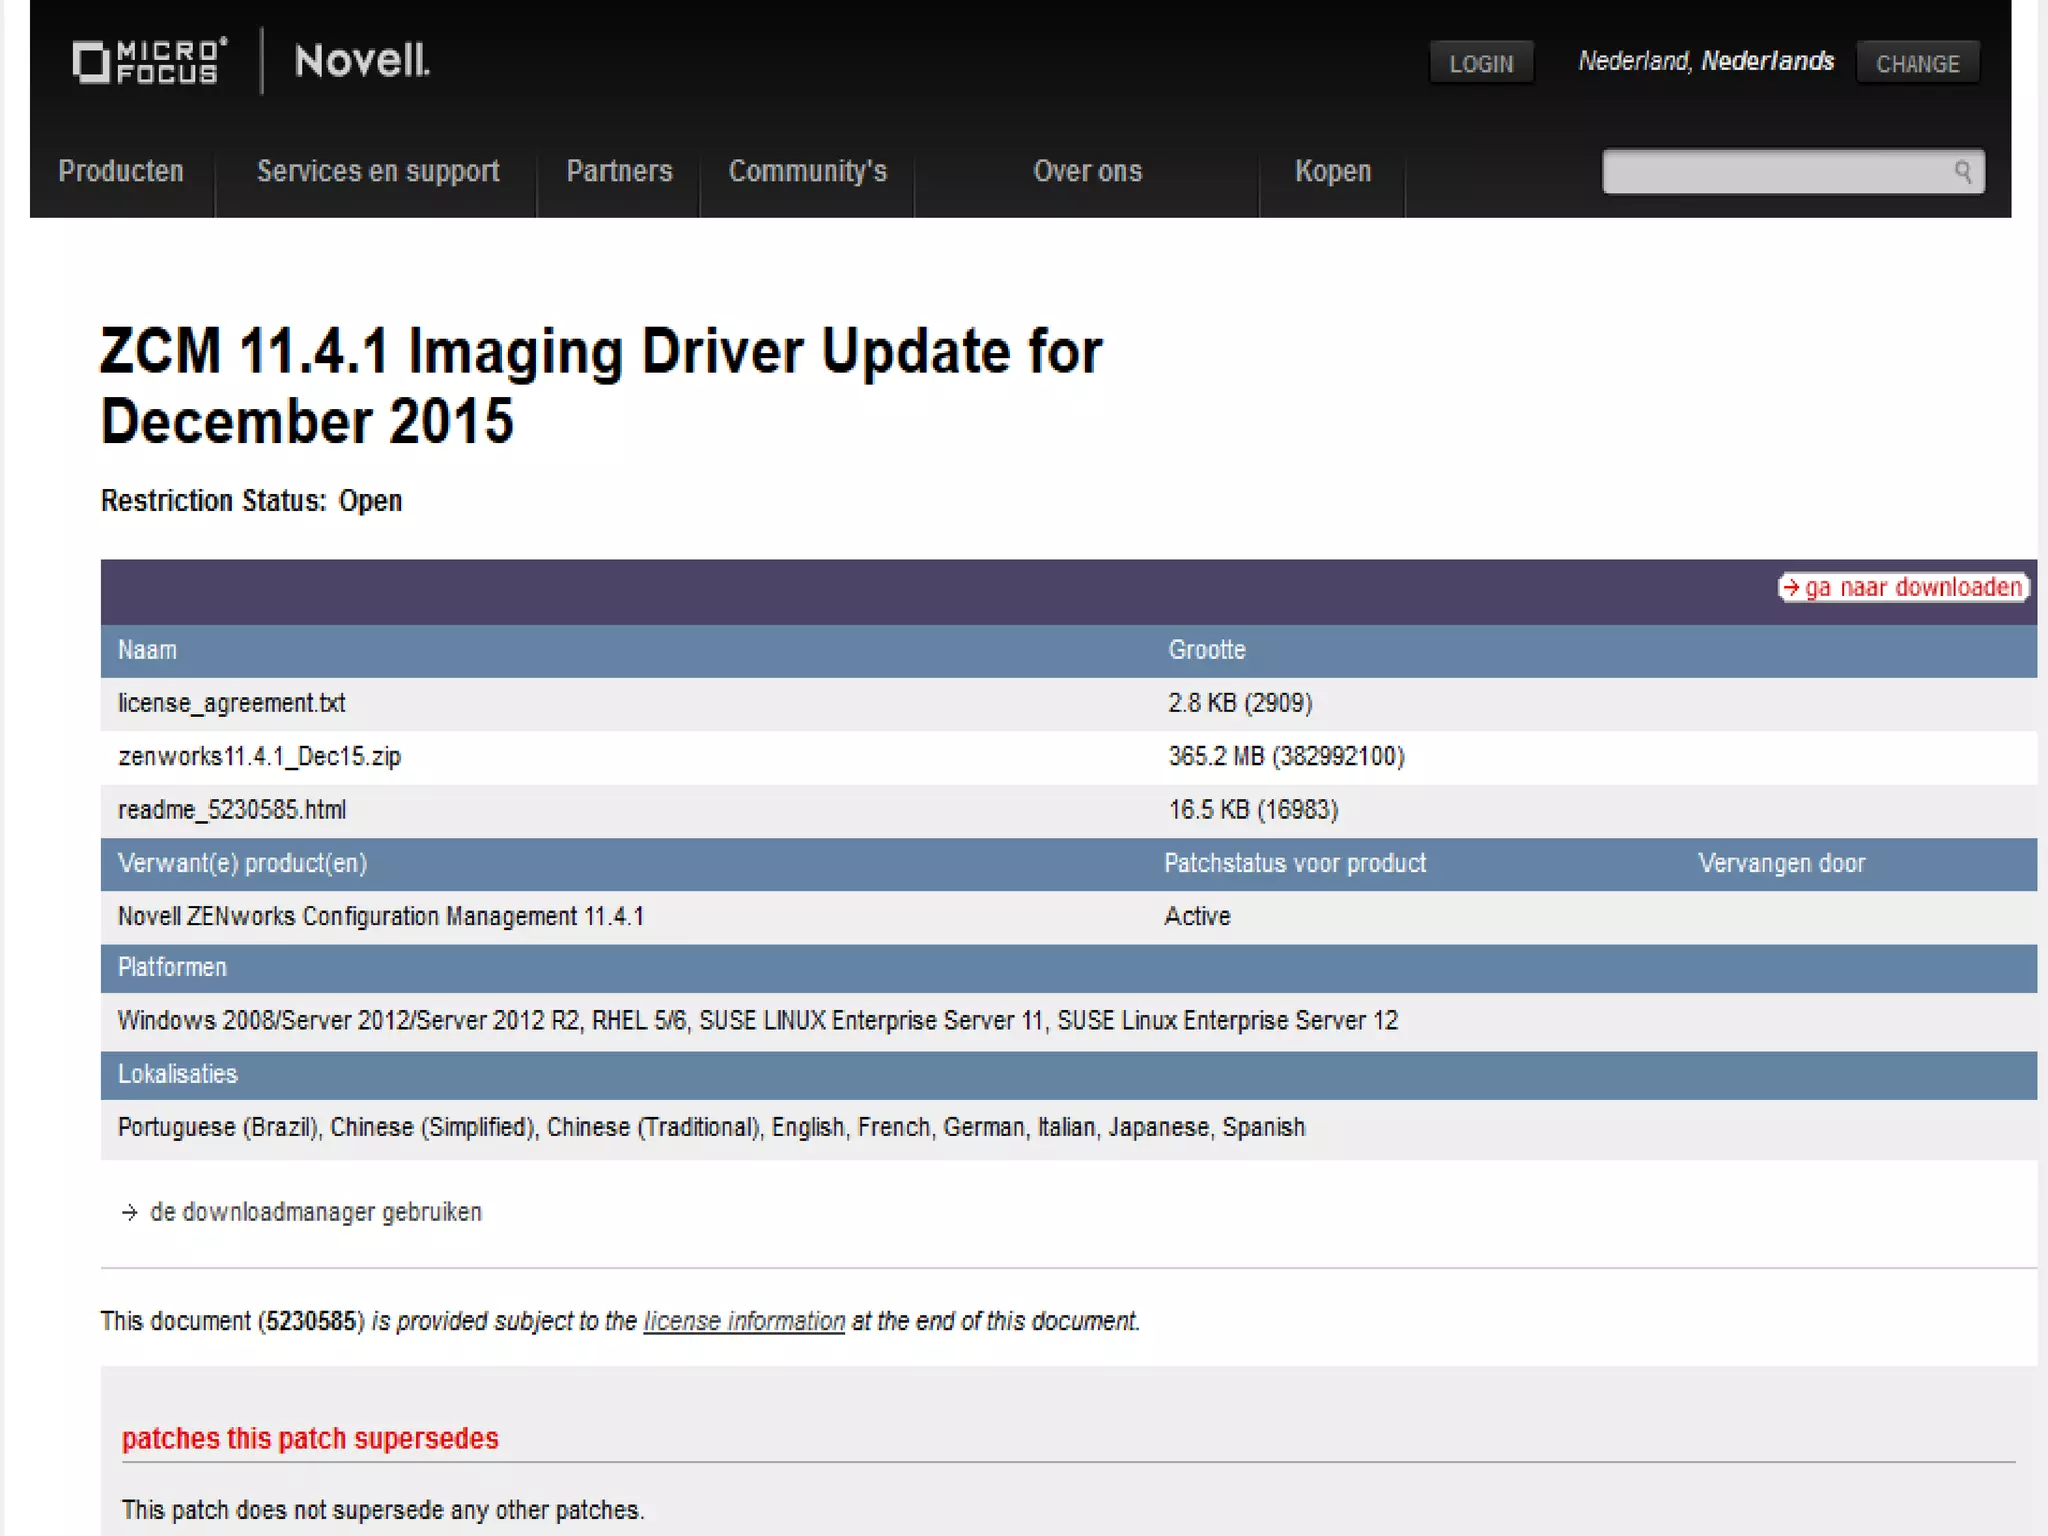Viewport: 2048px width, 1536px height.
Task: Open the Producten menu
Action: [121, 171]
